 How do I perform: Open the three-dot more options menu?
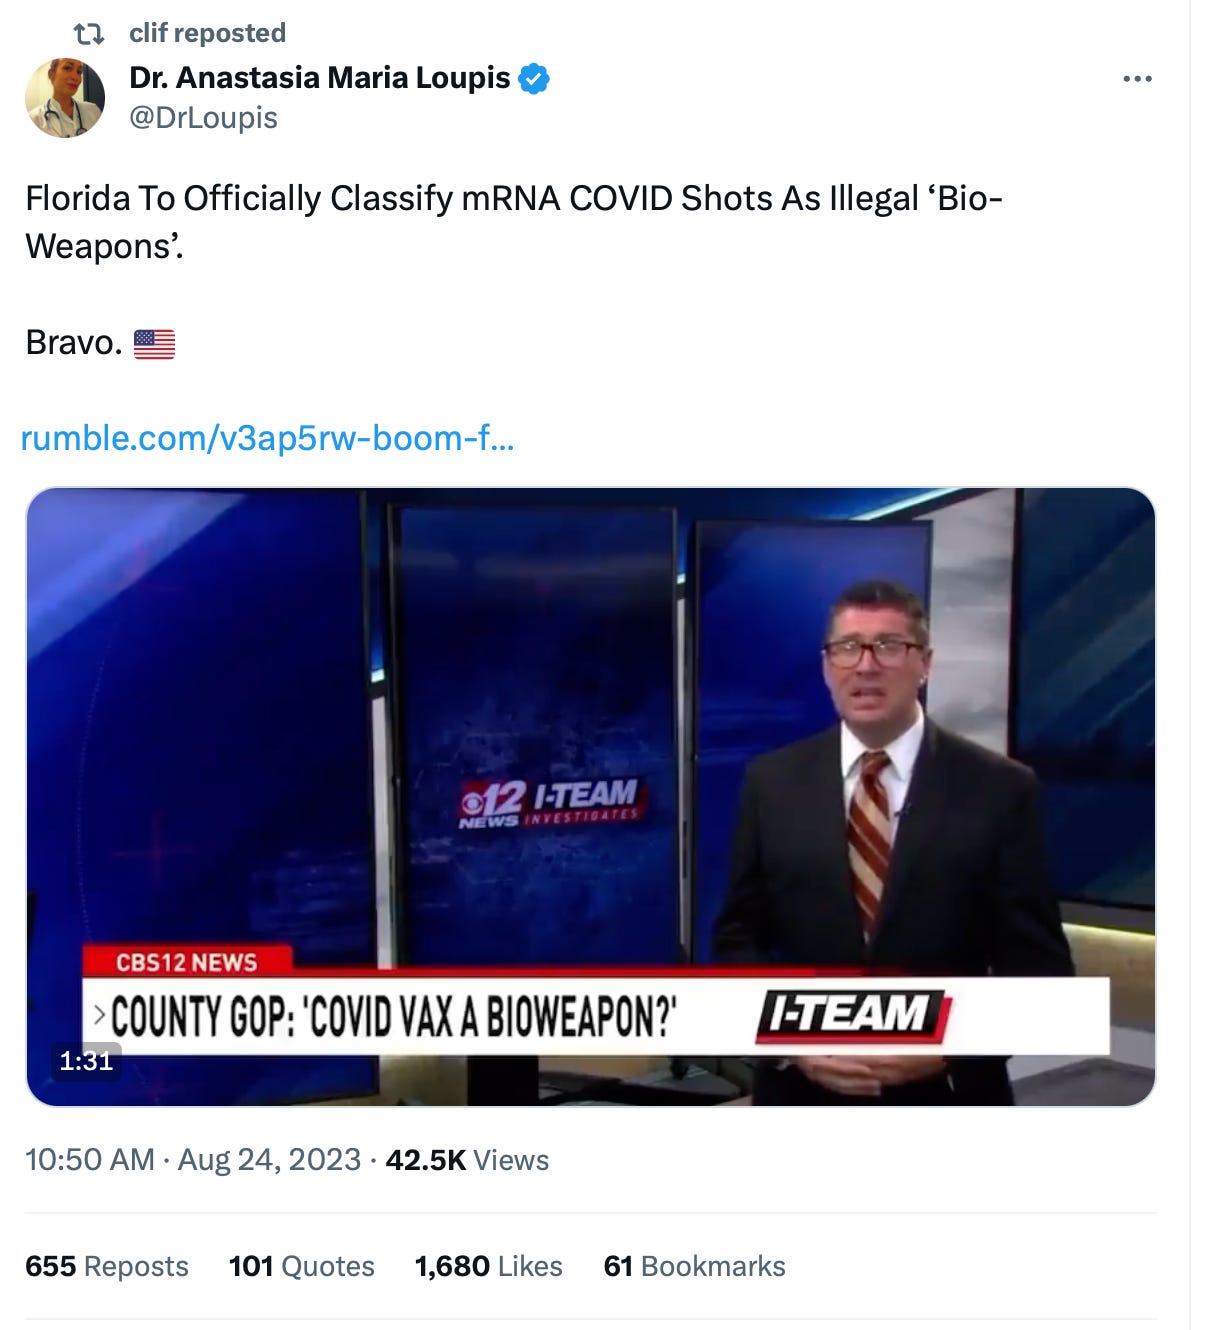click(x=1137, y=79)
